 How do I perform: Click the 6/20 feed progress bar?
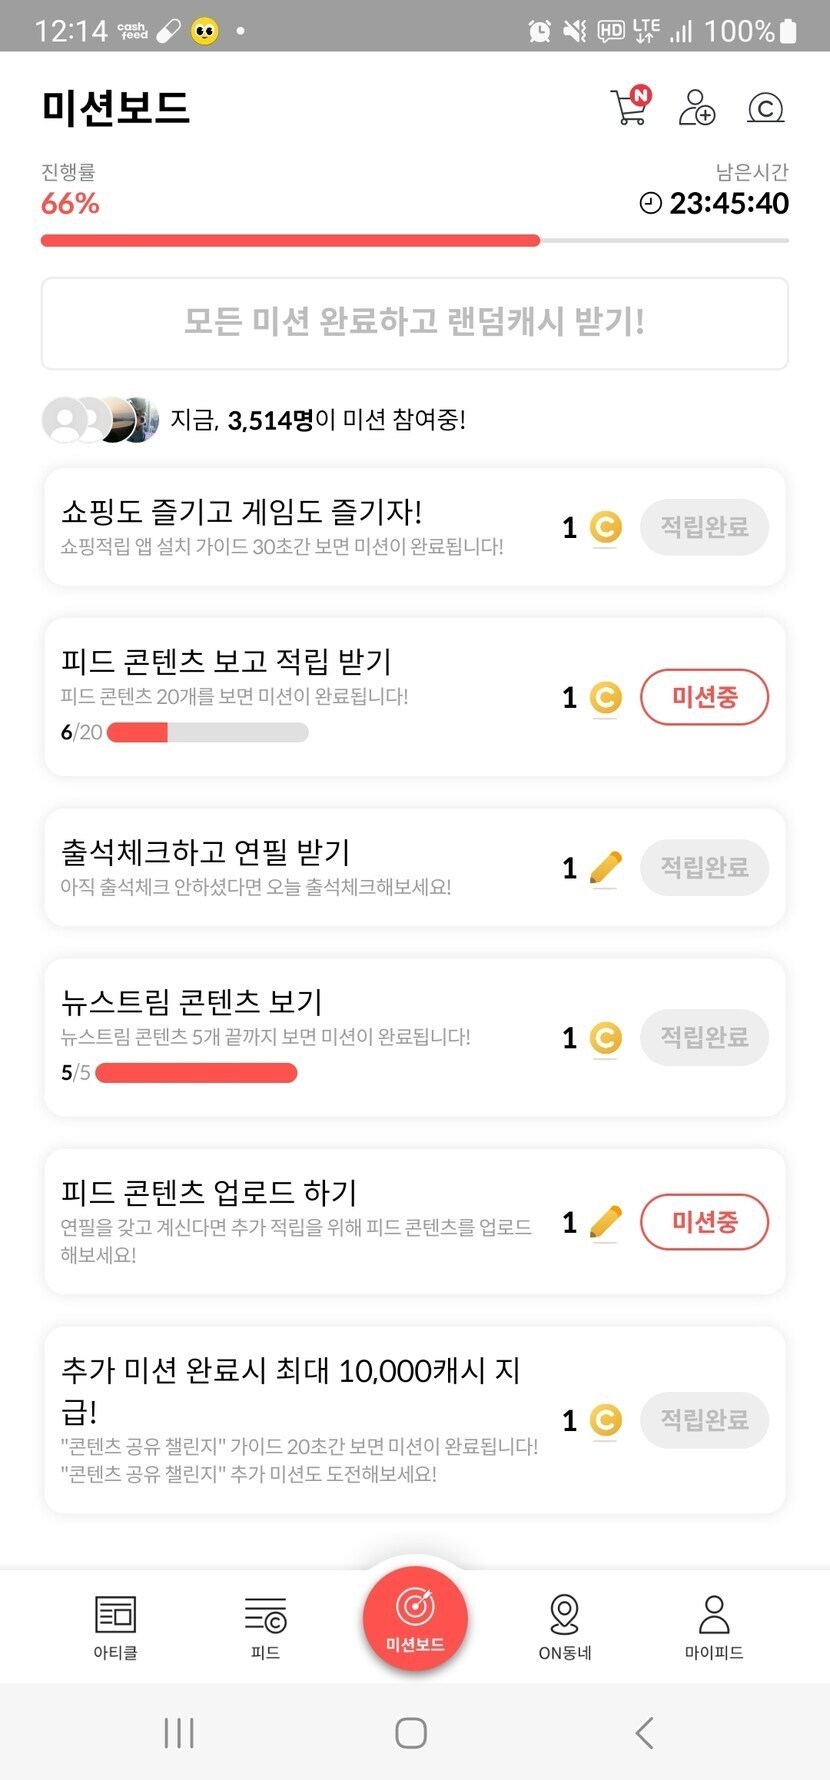(x=207, y=732)
